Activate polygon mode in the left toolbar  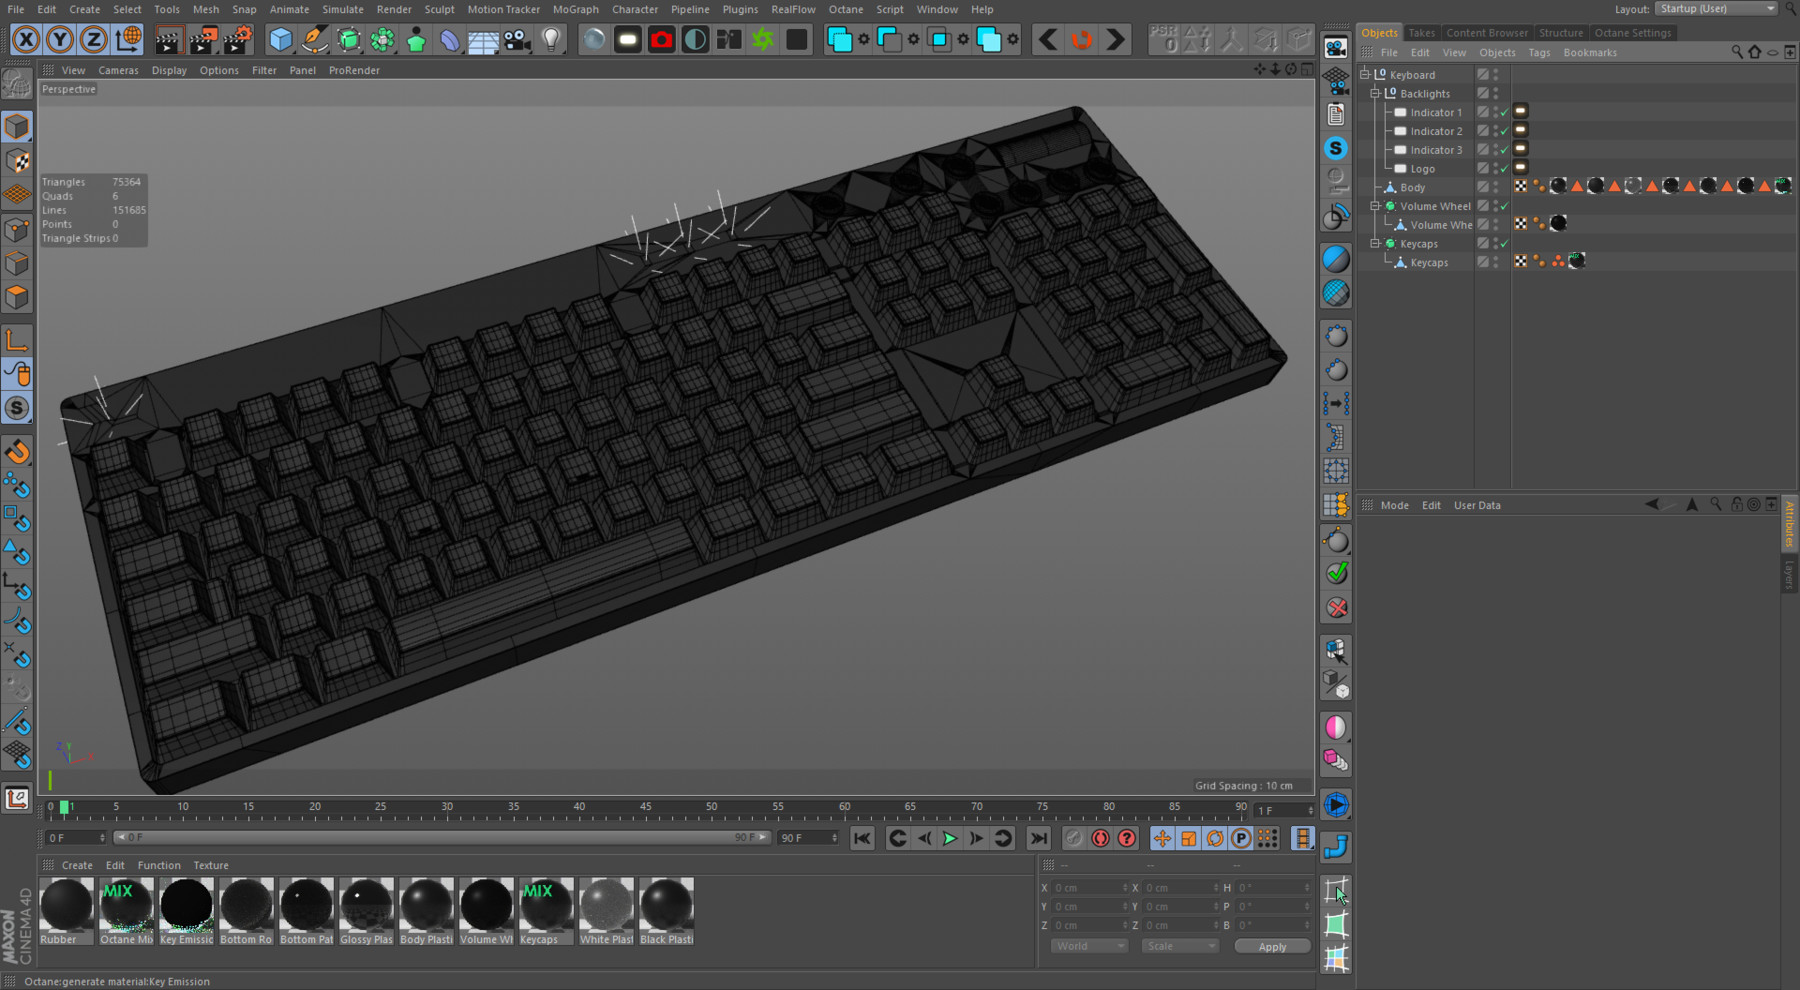[x=17, y=296]
